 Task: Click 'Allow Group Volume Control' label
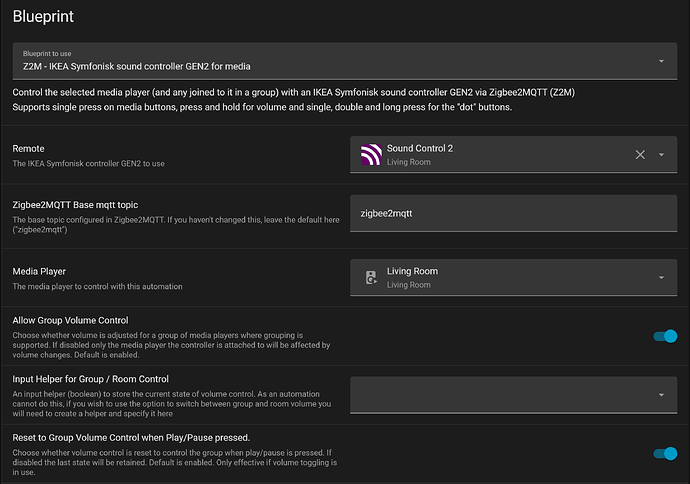(x=70, y=320)
